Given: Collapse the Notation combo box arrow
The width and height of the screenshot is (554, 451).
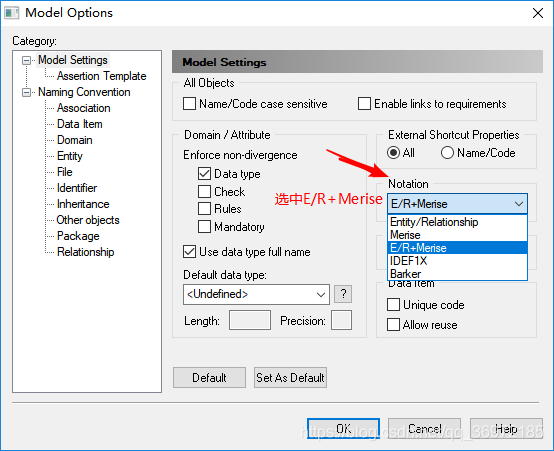Looking at the screenshot, I should click(x=519, y=204).
